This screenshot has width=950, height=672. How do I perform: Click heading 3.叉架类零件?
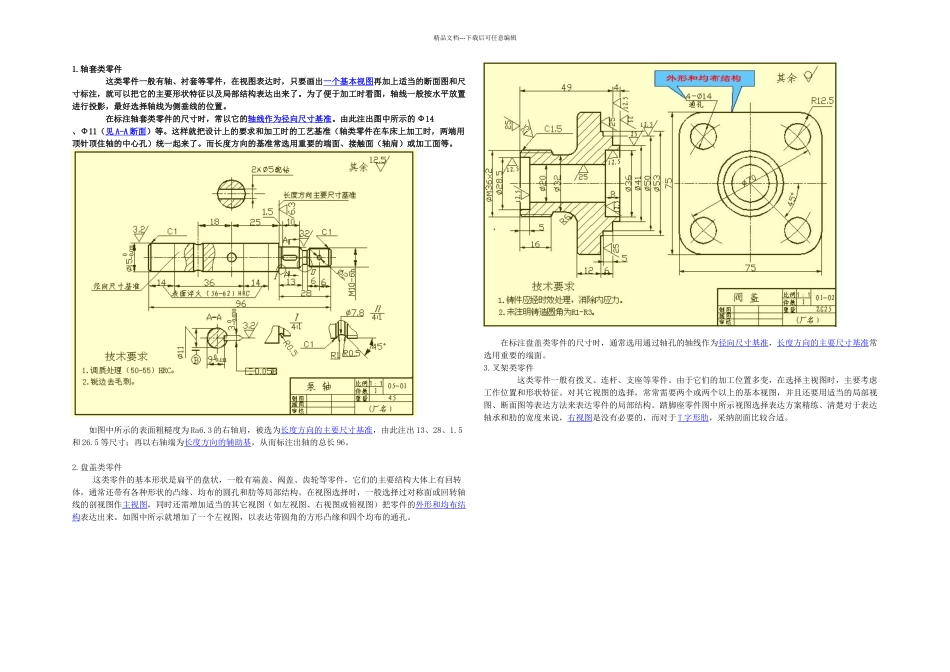(508, 368)
